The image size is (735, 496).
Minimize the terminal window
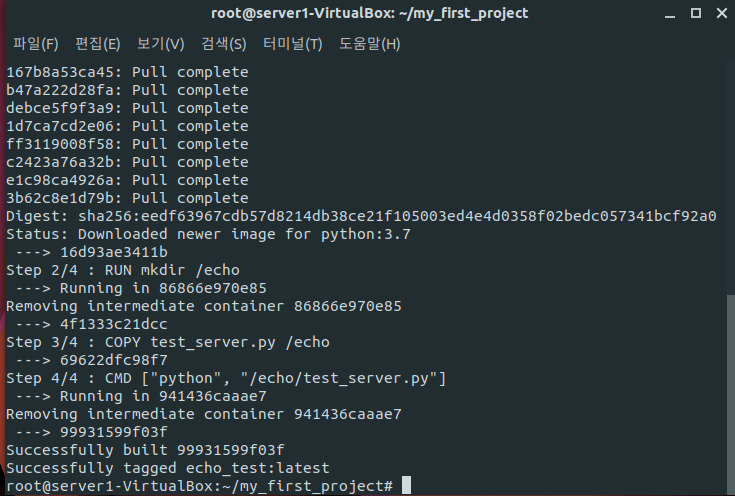[670, 14]
